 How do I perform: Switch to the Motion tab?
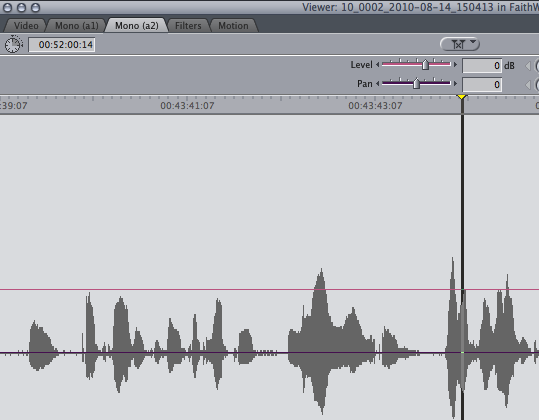pos(233,26)
